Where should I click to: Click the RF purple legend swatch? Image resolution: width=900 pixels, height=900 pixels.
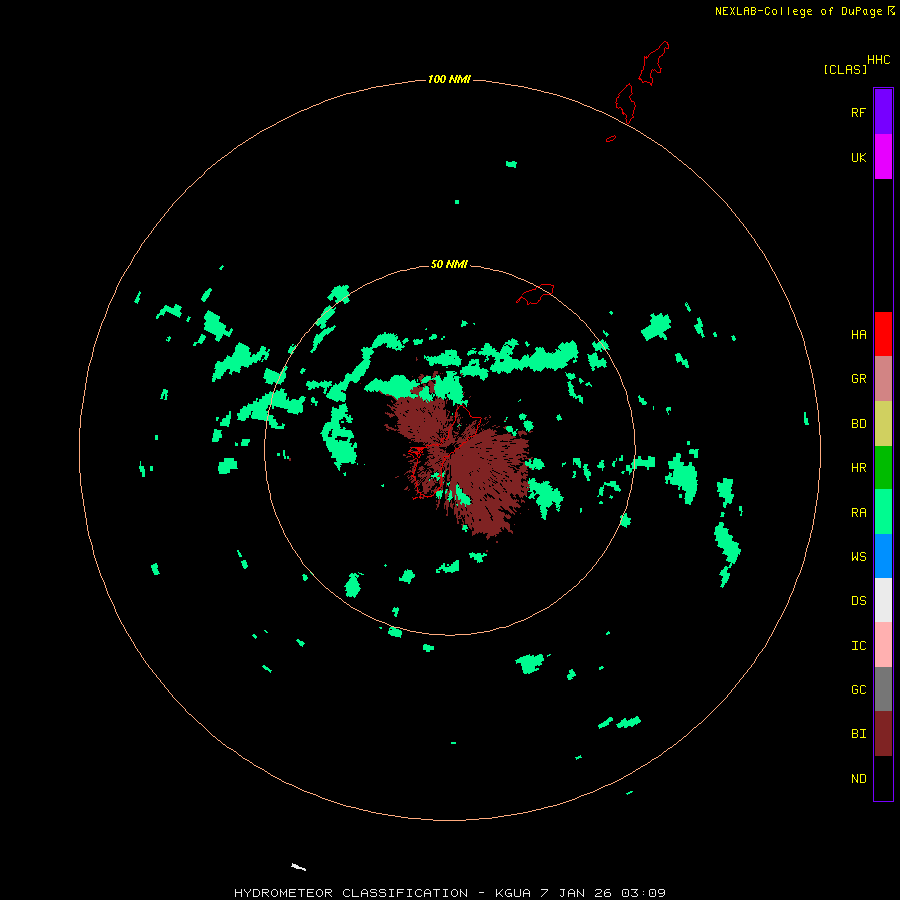pyautogui.click(x=883, y=112)
